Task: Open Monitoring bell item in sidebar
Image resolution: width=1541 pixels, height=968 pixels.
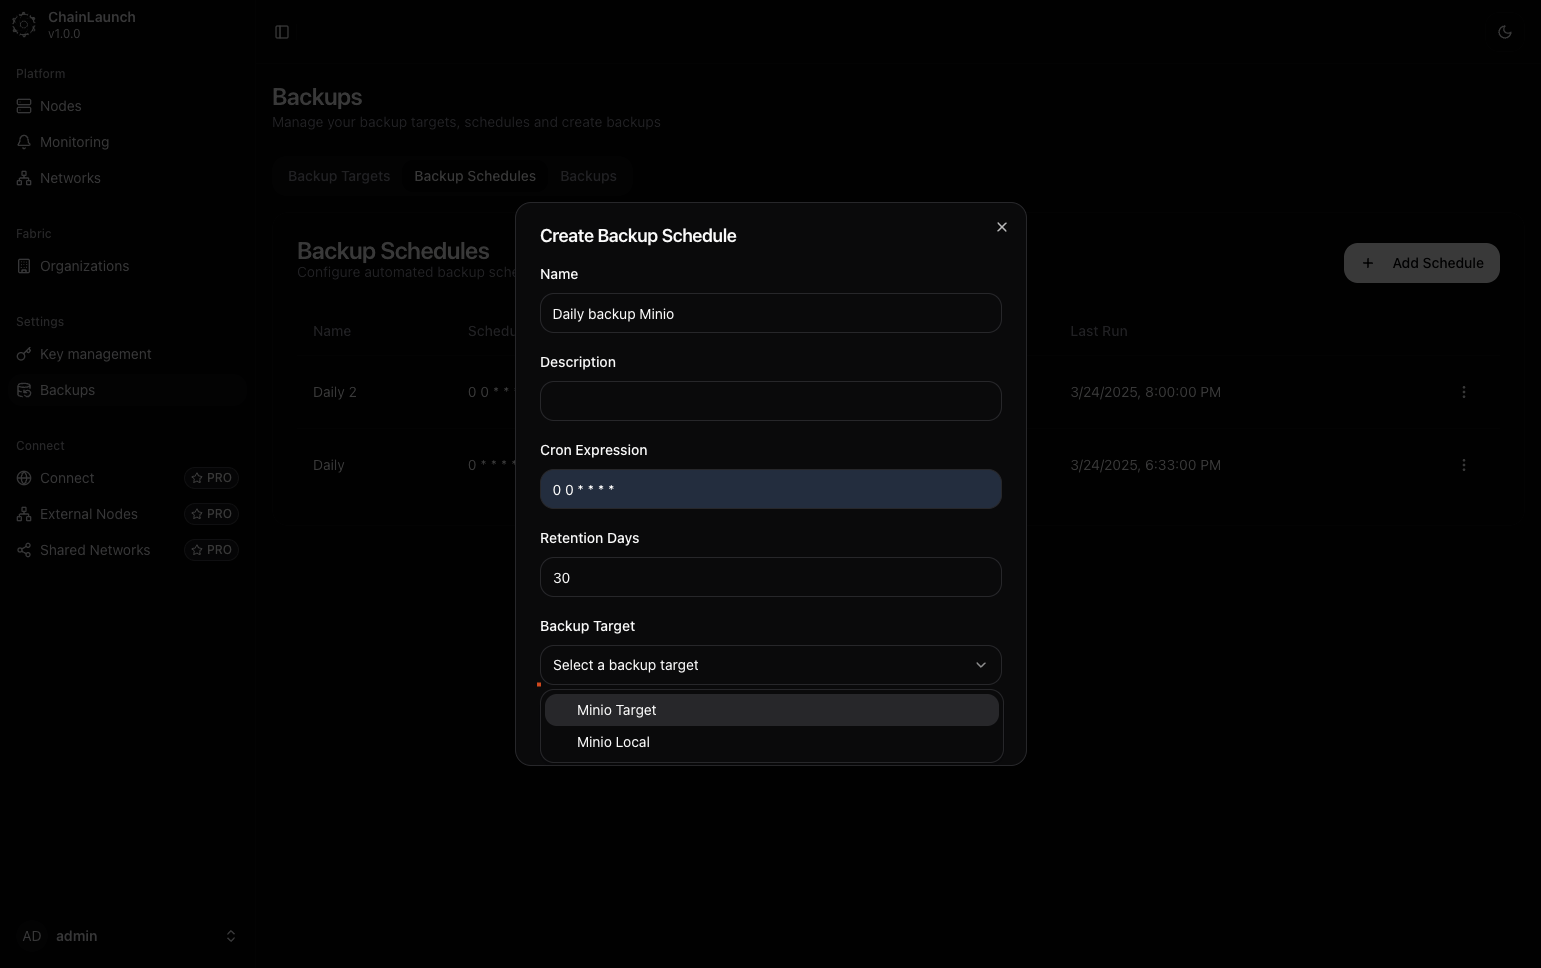Action: coord(74,142)
